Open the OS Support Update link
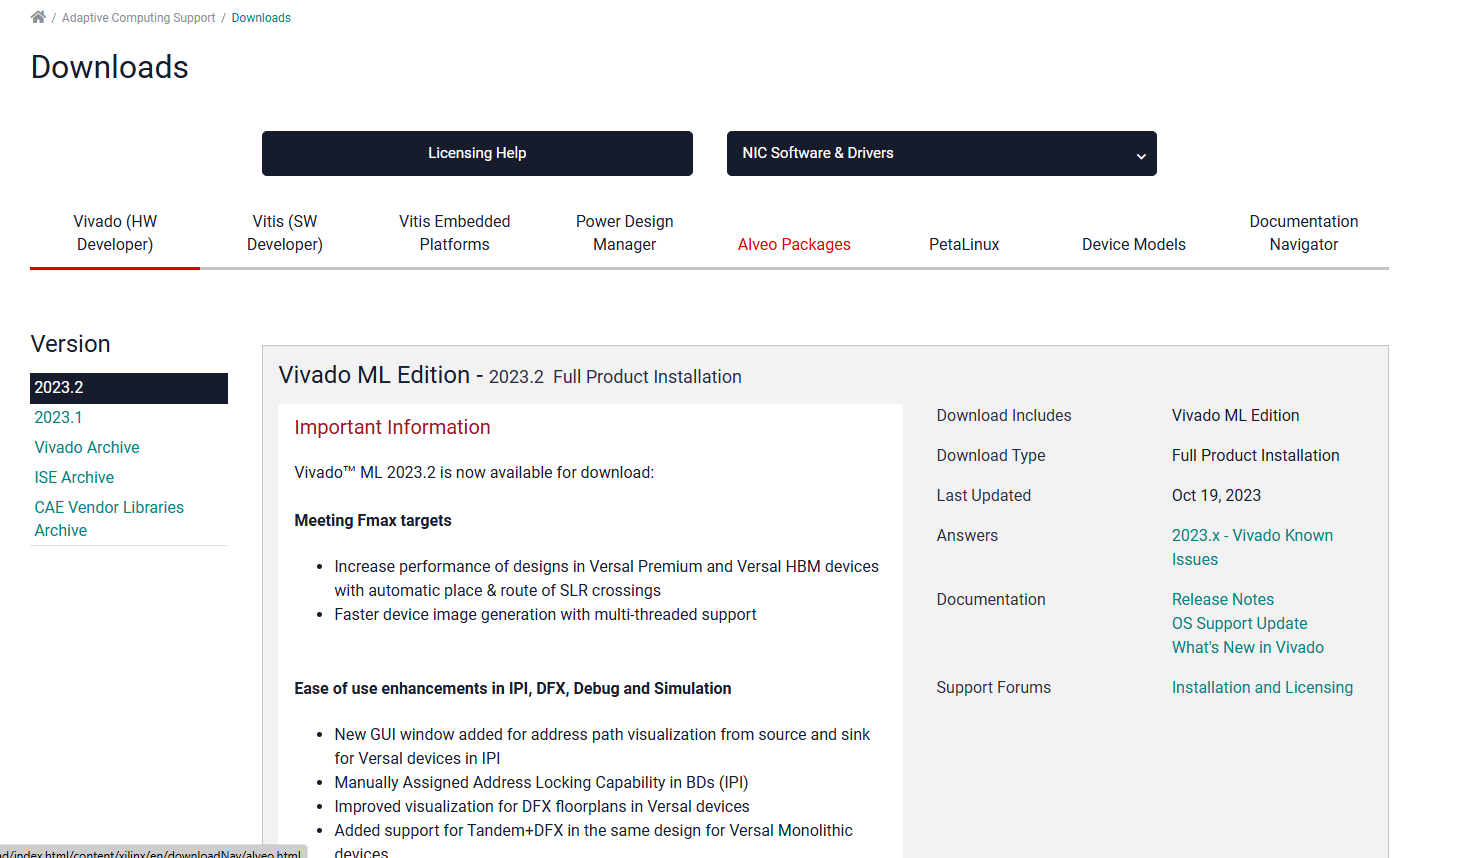This screenshot has width=1462, height=858. pyautogui.click(x=1239, y=623)
